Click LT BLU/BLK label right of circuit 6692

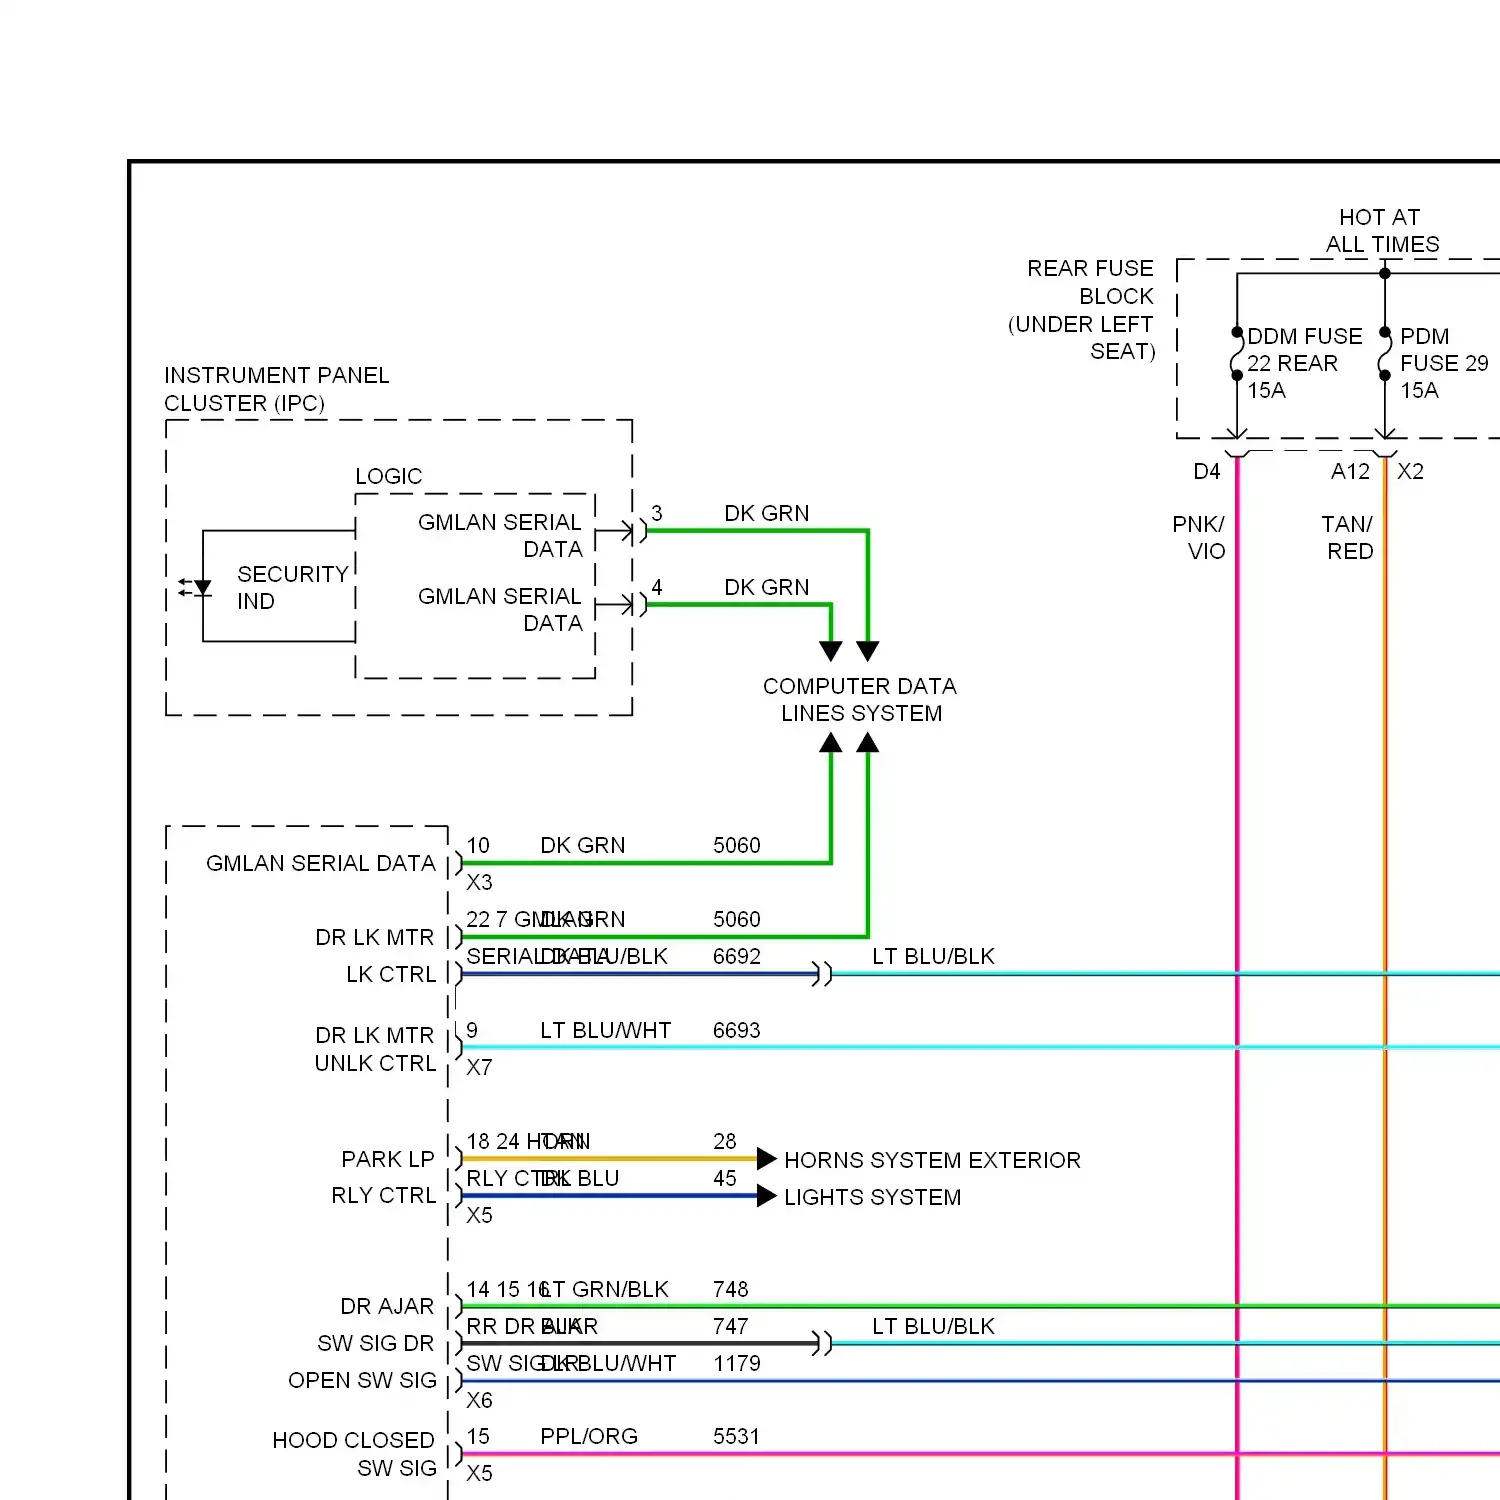click(x=933, y=956)
